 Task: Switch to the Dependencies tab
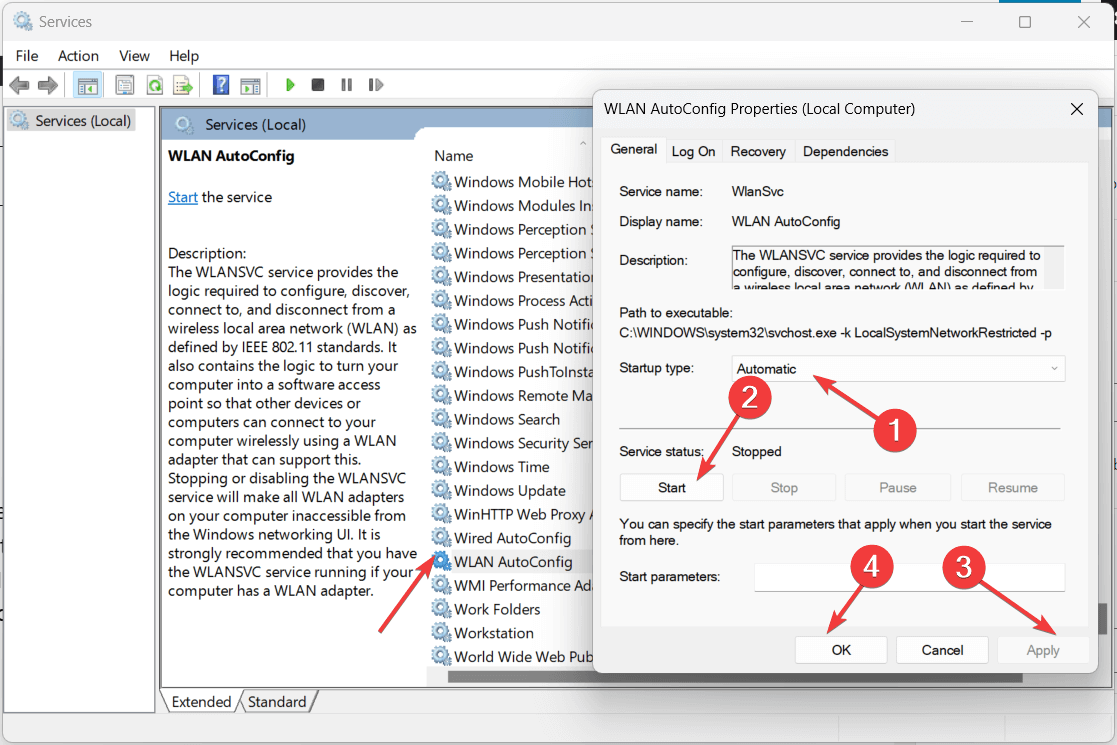coord(846,152)
